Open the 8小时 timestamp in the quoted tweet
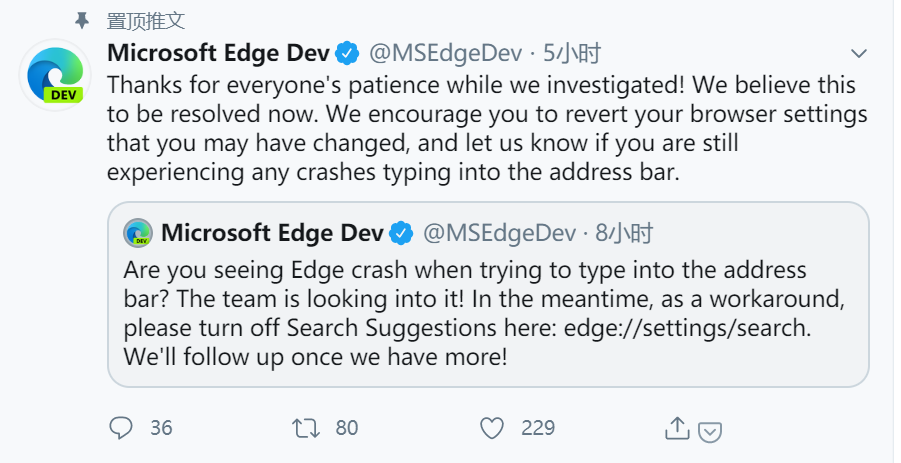 [x=624, y=233]
